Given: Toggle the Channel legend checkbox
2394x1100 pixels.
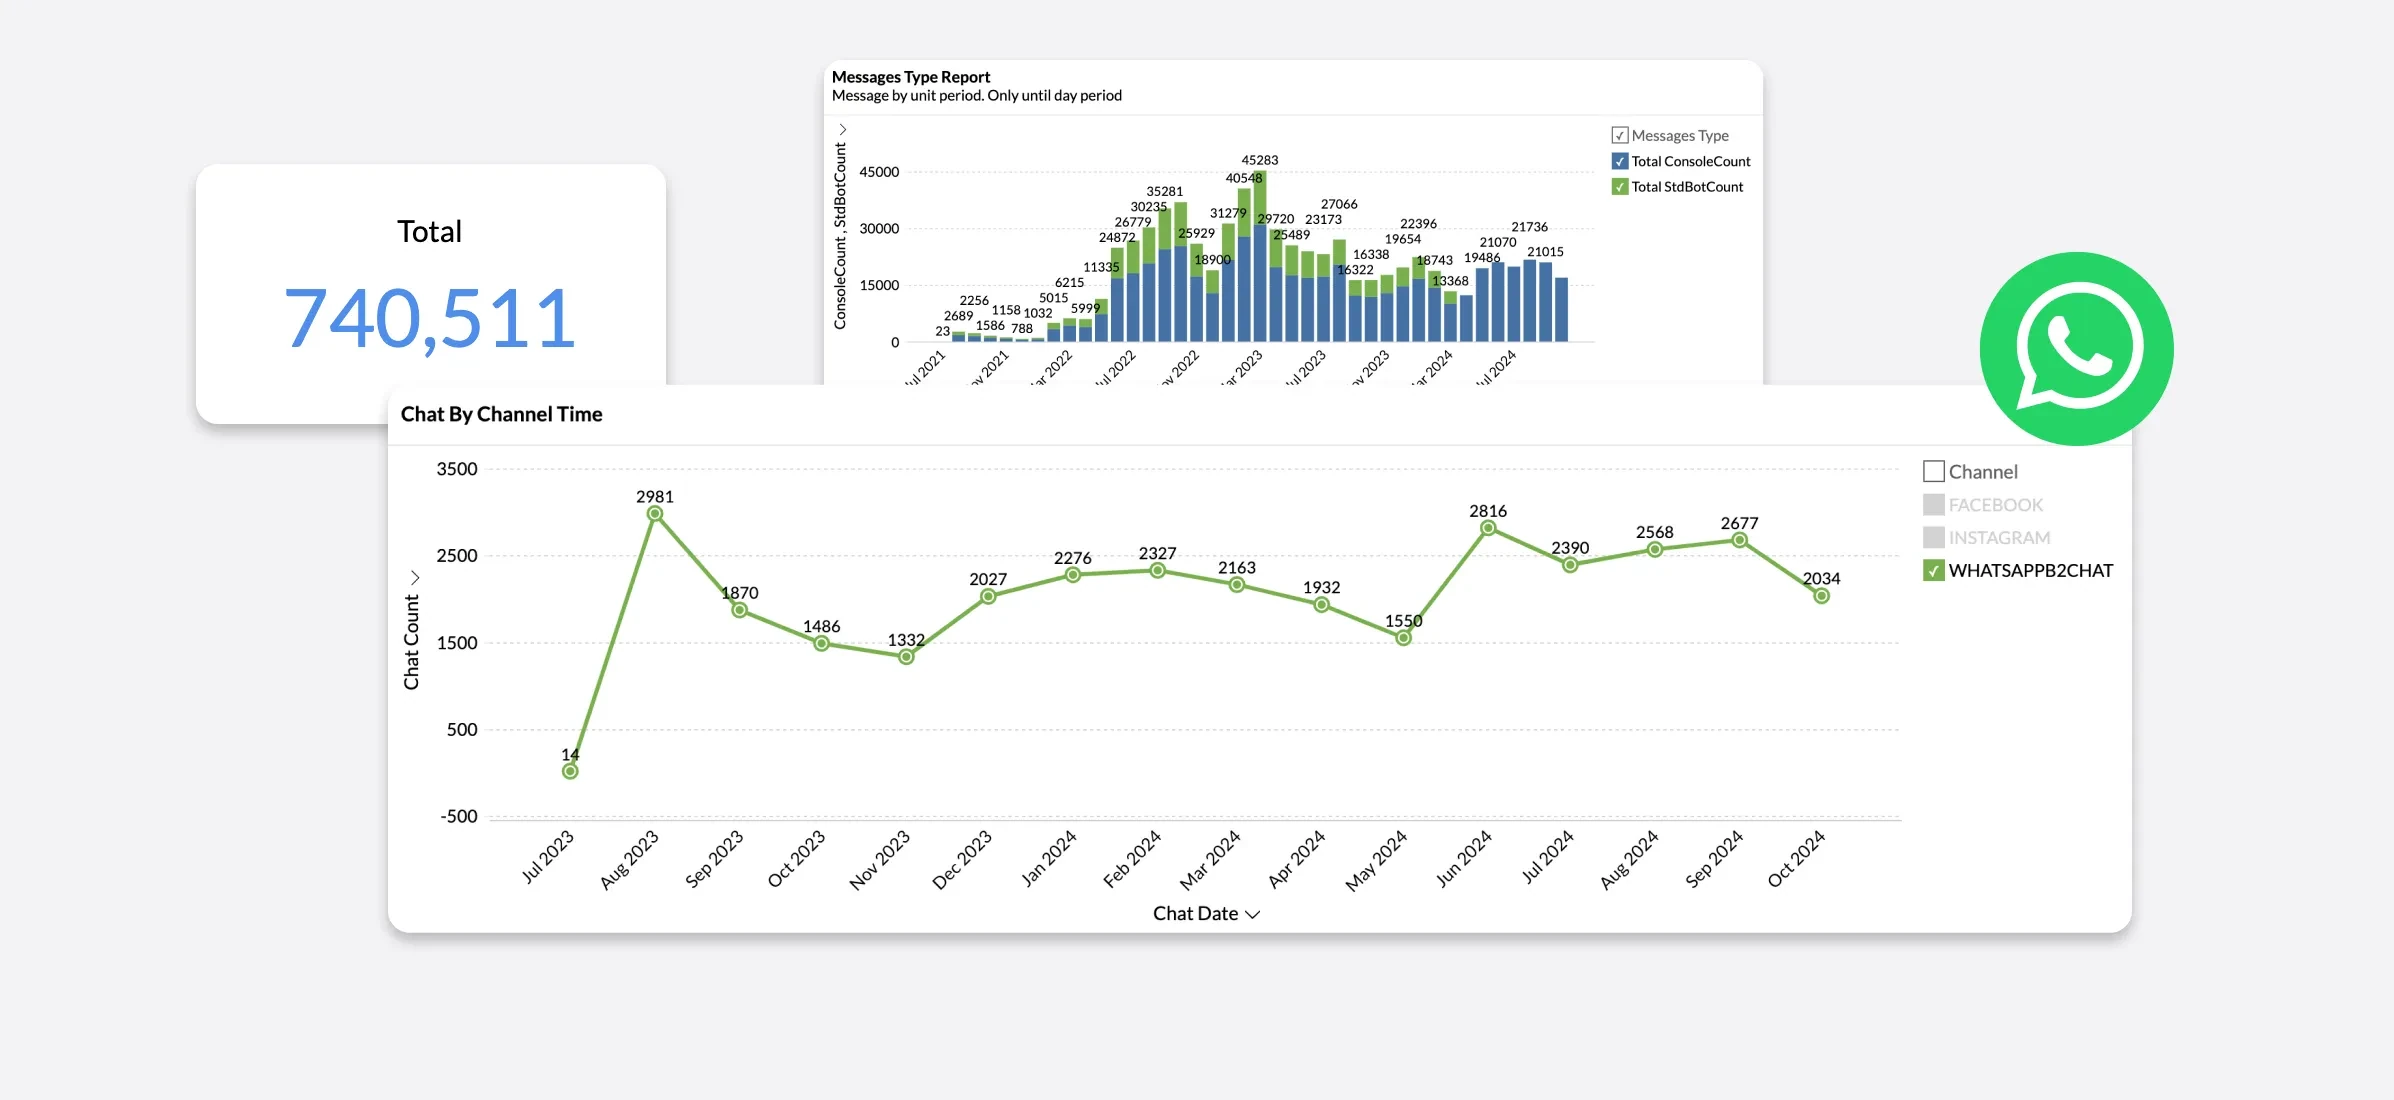Looking at the screenshot, I should coord(1934,471).
